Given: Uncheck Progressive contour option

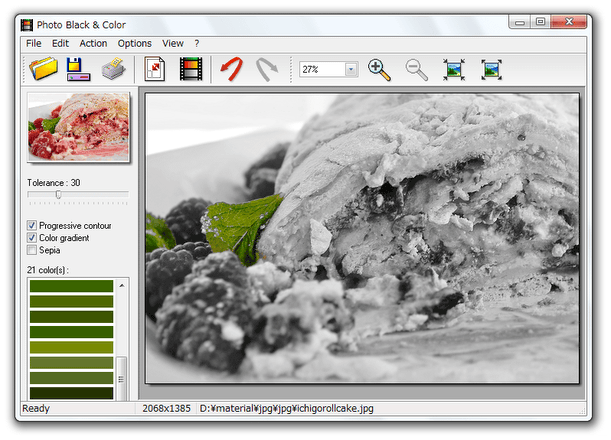Looking at the screenshot, I should click(32, 225).
